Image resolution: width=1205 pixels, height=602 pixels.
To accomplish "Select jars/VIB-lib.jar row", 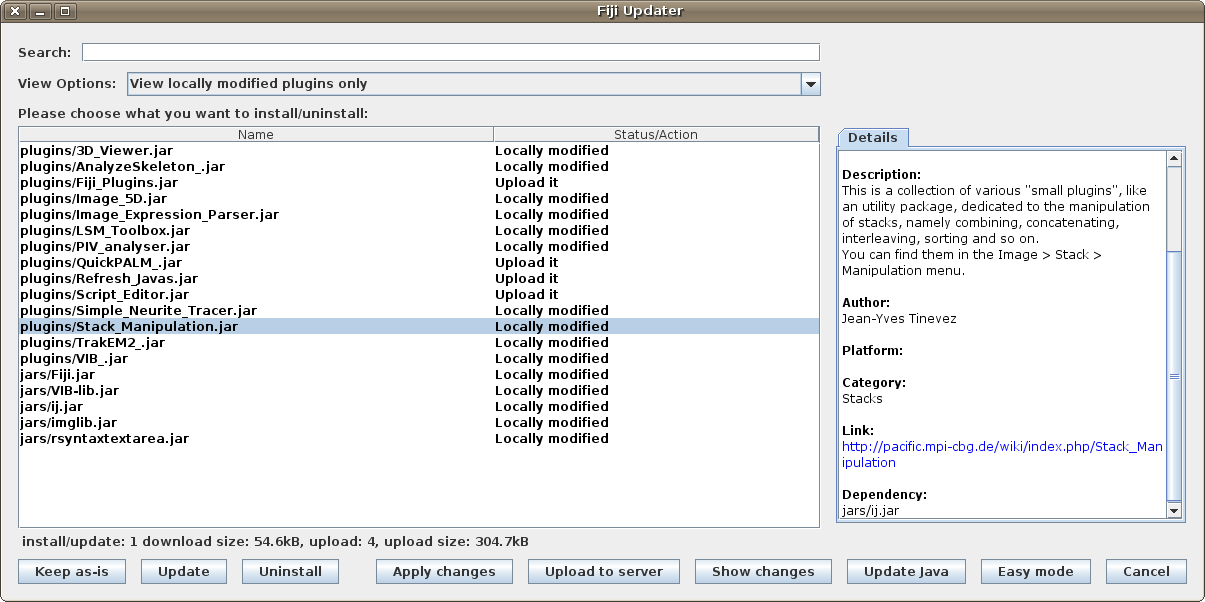I will click(419, 391).
